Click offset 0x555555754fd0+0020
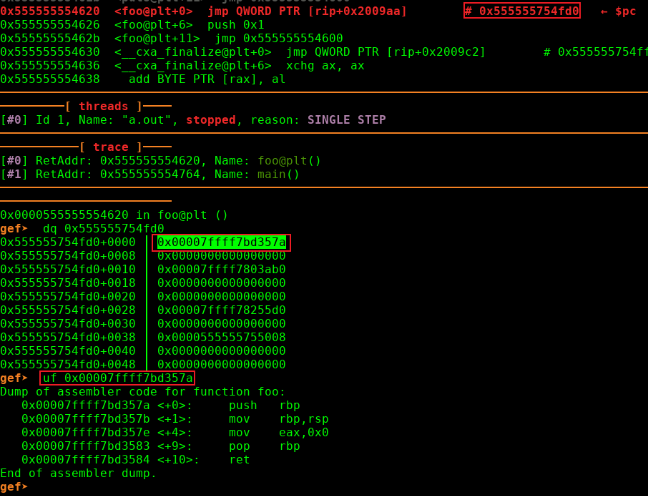Image resolution: width=648 pixels, height=496 pixels. [68, 297]
